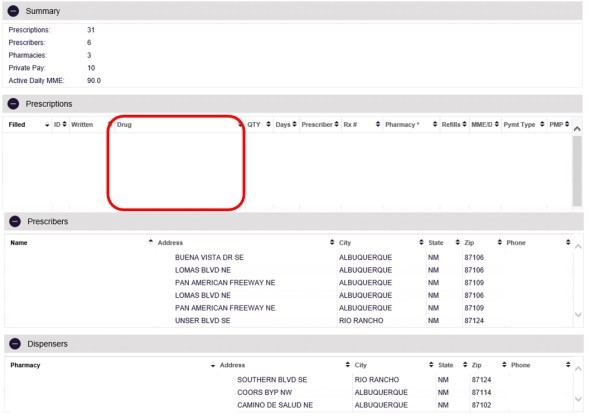This screenshot has height=419, width=589.
Task: Collapse the Dispensers section
Action: click(x=15, y=343)
